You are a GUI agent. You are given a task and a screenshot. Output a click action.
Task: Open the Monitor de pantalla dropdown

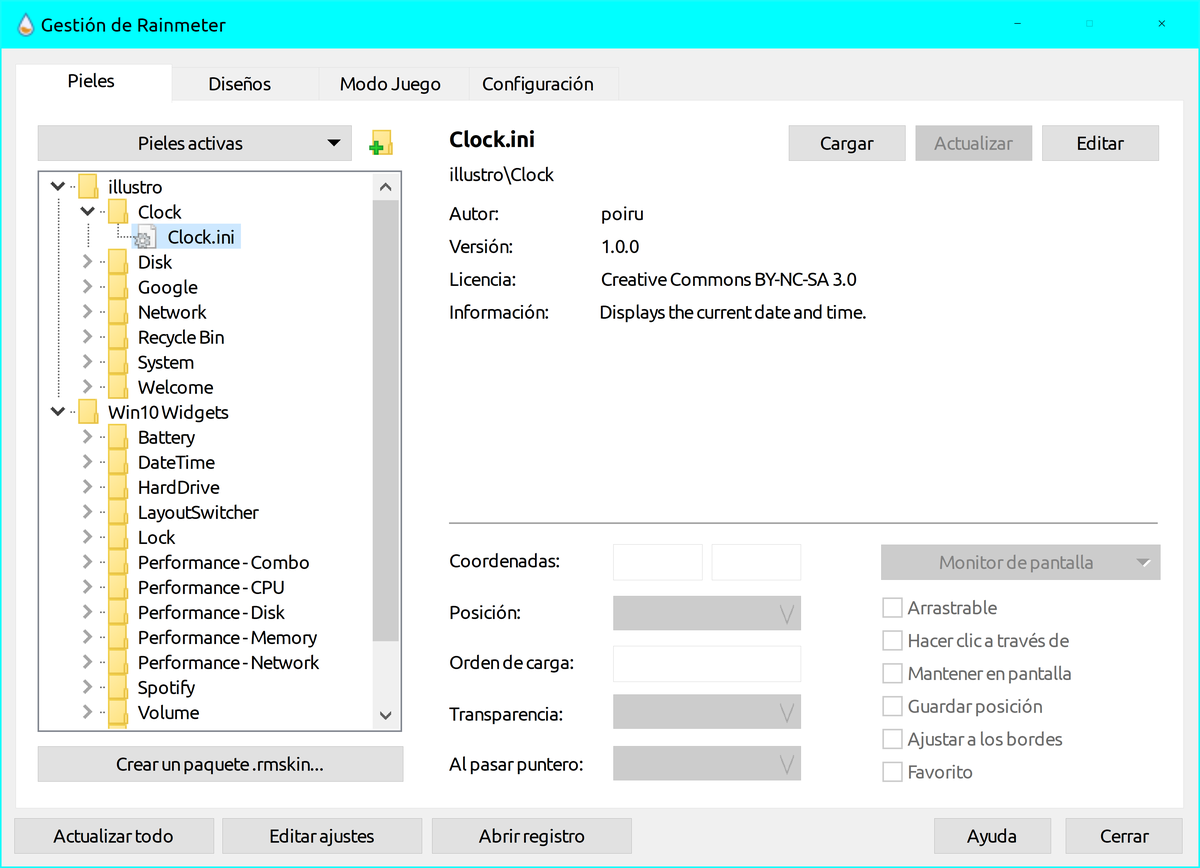click(1020, 562)
